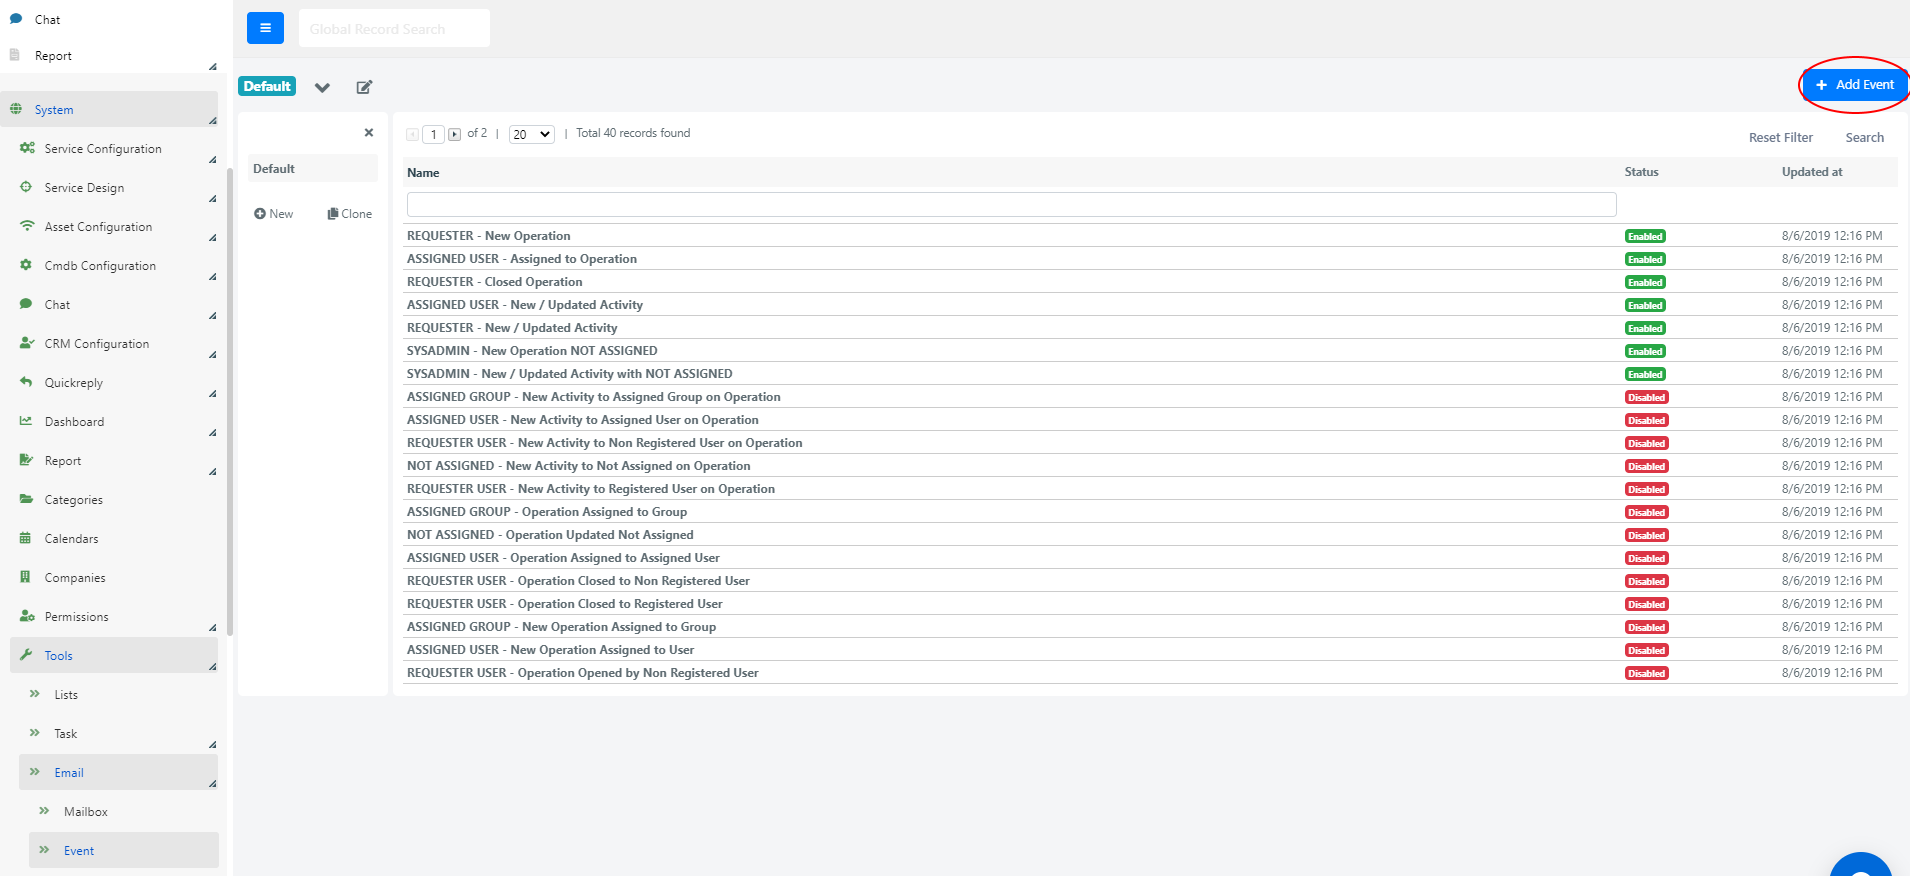Click the Service Configuration gears icon
Viewport: 1910px width, 876px height.
pyautogui.click(x=27, y=148)
